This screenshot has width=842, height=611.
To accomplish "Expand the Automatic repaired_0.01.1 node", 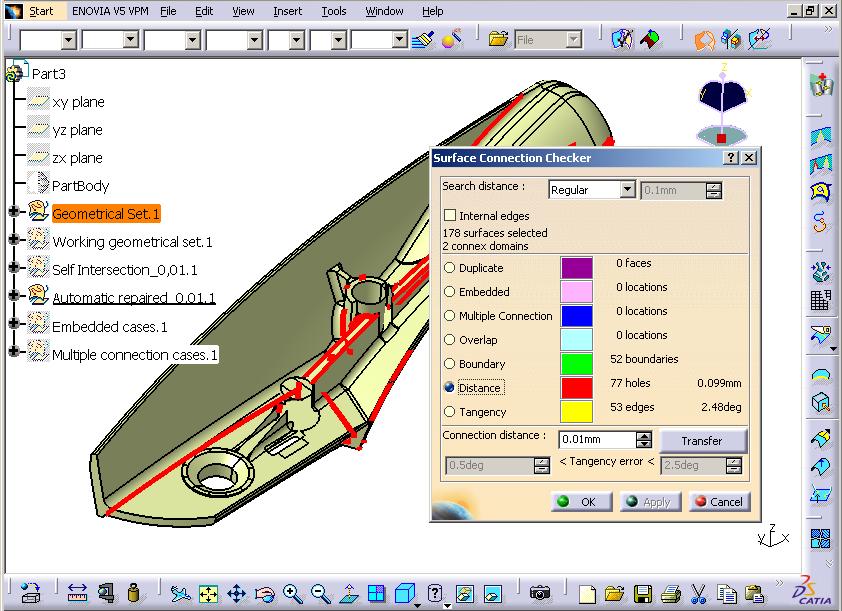I will click(14, 295).
